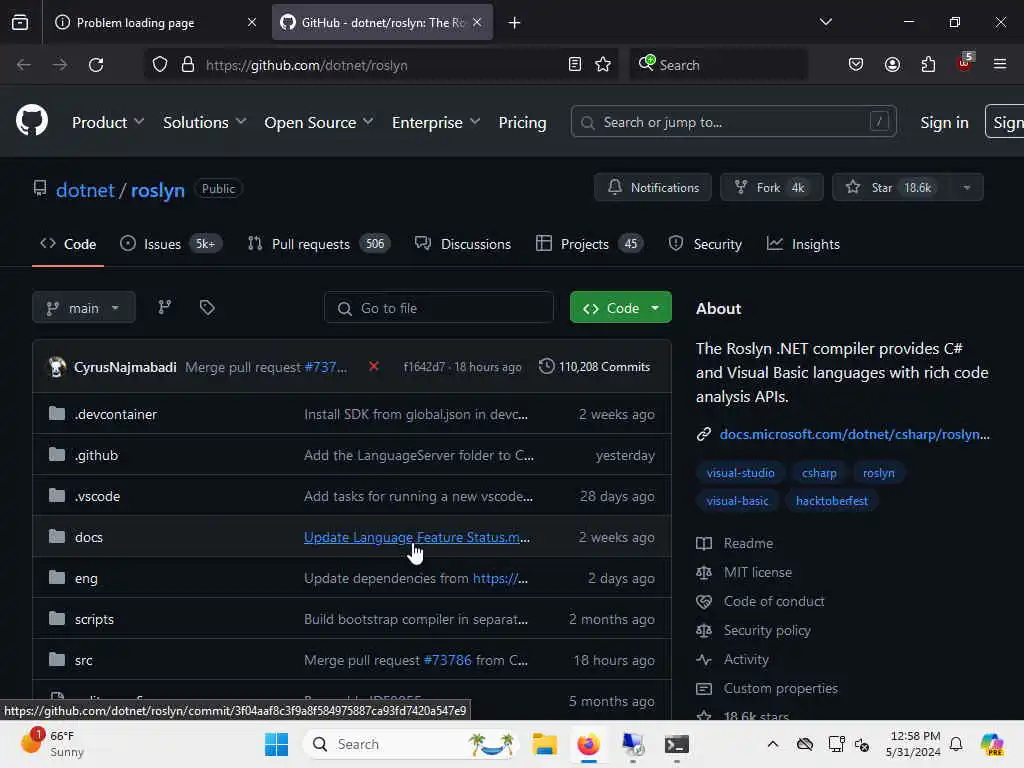
Task: Click Sign in link
Action: pyautogui.click(x=944, y=122)
